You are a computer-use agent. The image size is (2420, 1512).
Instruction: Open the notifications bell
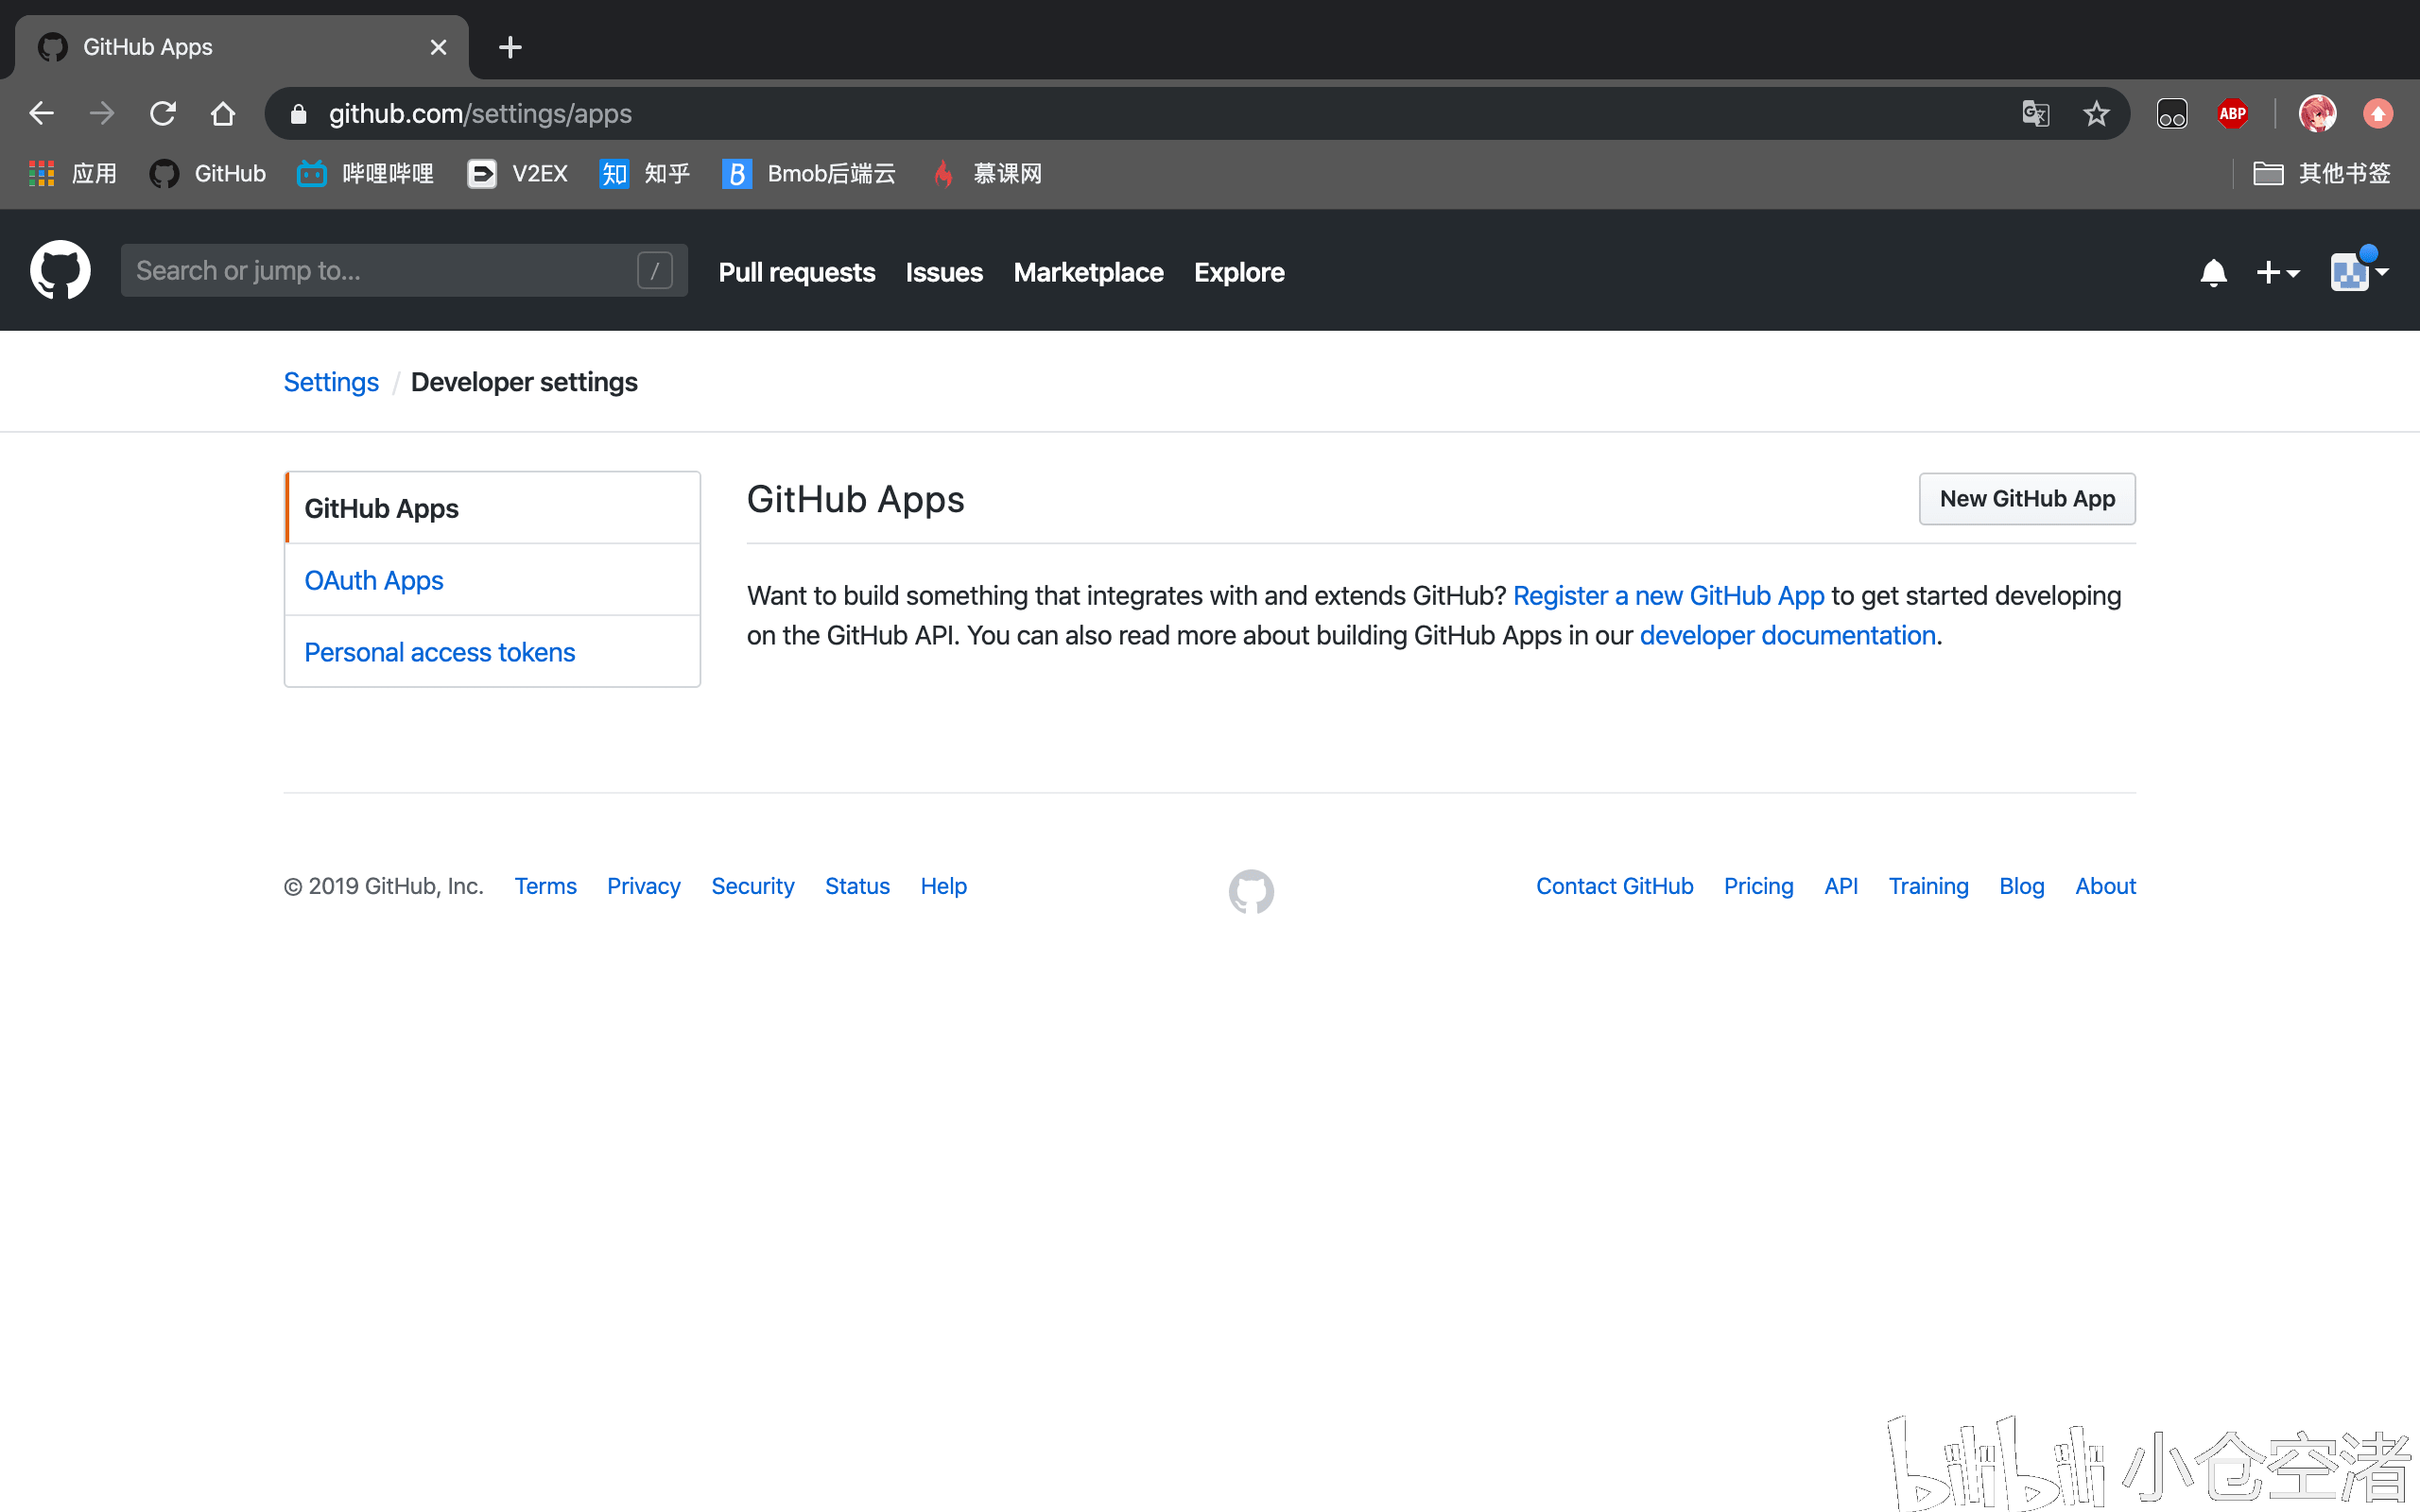2213,272
